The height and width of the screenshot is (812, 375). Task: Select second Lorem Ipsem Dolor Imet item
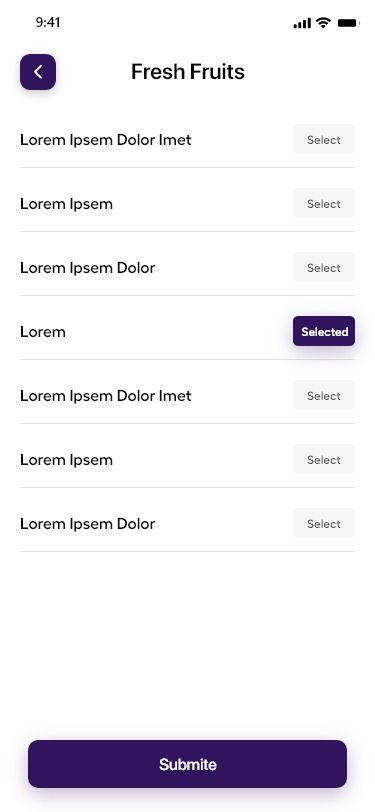tap(324, 396)
